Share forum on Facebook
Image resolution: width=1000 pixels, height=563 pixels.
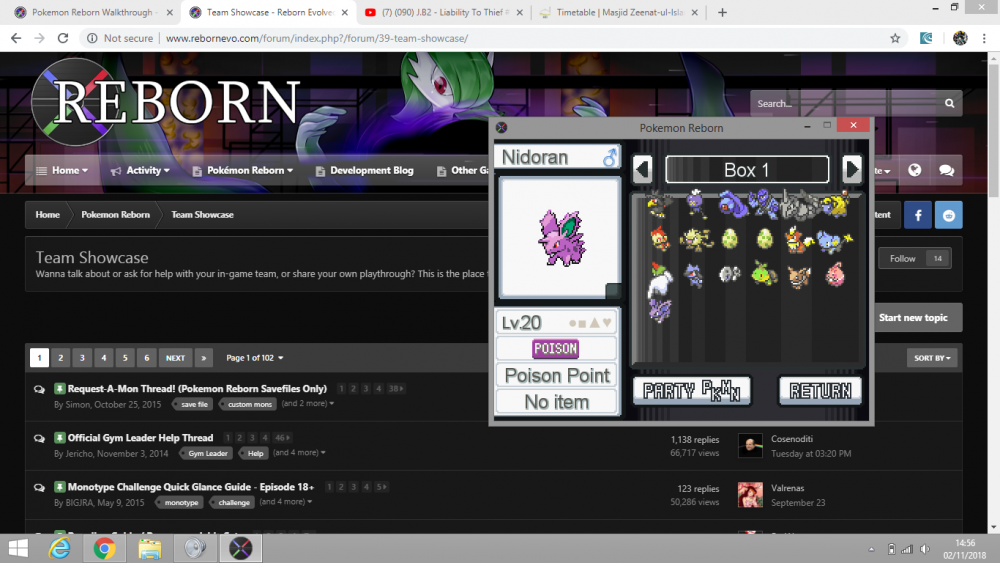coord(918,216)
